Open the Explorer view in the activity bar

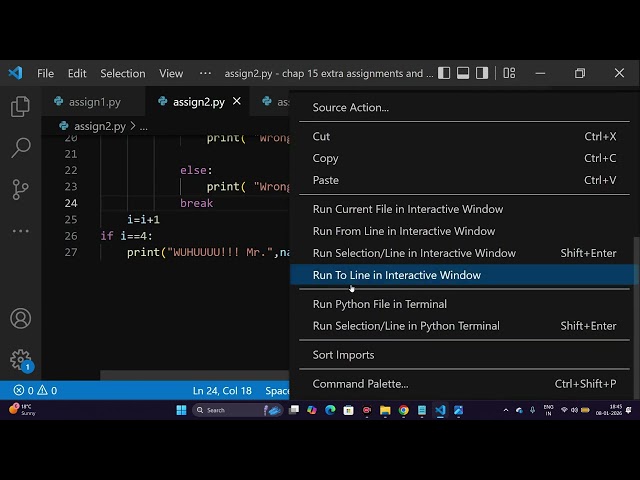coord(20,106)
